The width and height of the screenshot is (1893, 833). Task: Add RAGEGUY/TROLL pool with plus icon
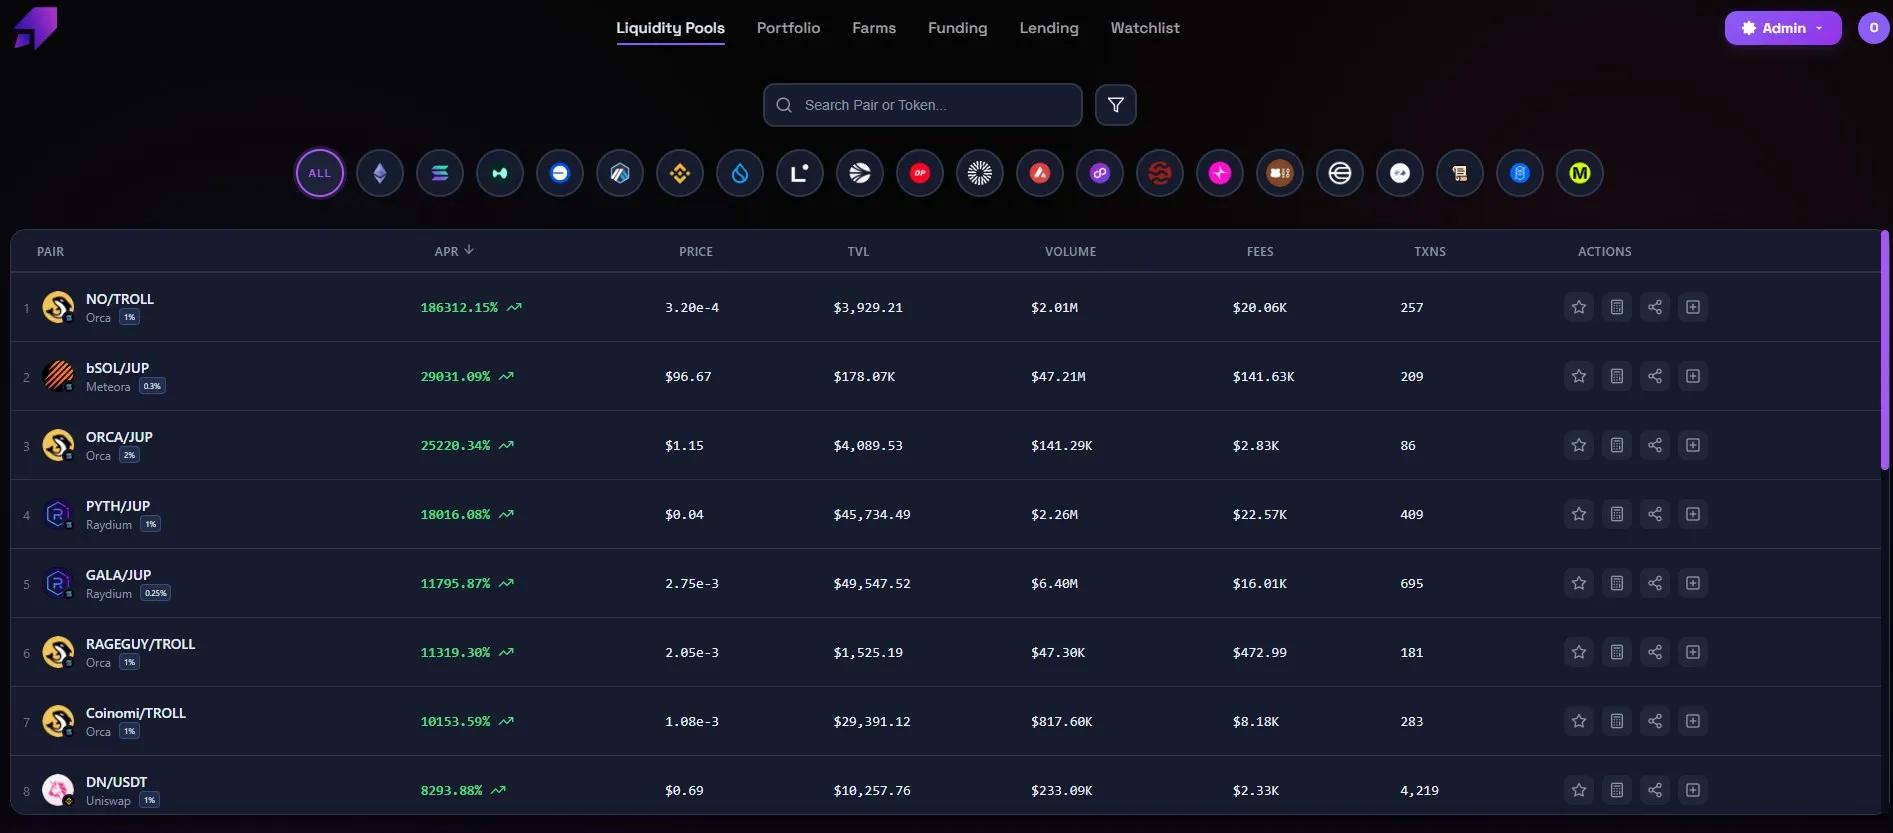[x=1693, y=652]
